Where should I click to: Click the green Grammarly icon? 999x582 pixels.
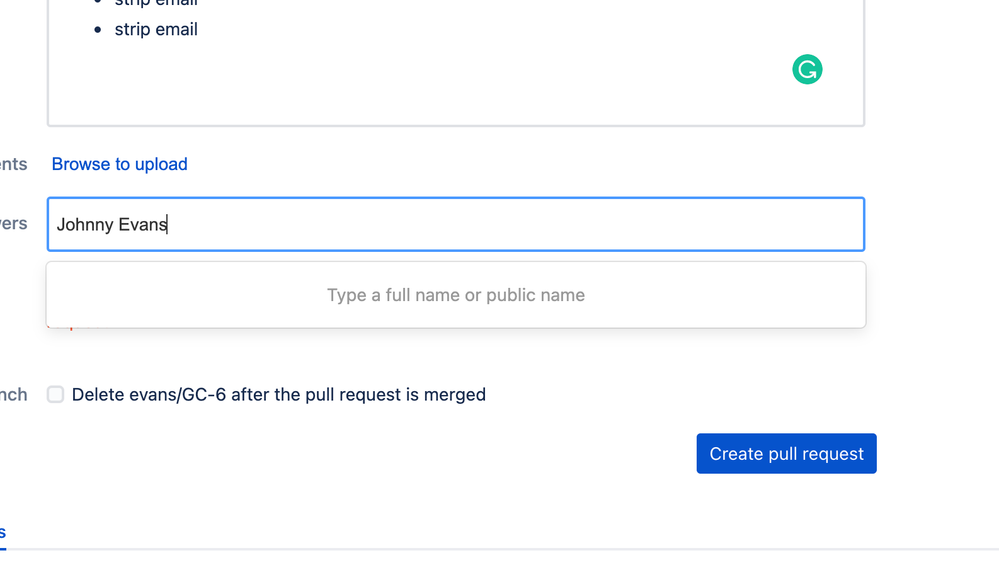pyautogui.click(x=807, y=69)
